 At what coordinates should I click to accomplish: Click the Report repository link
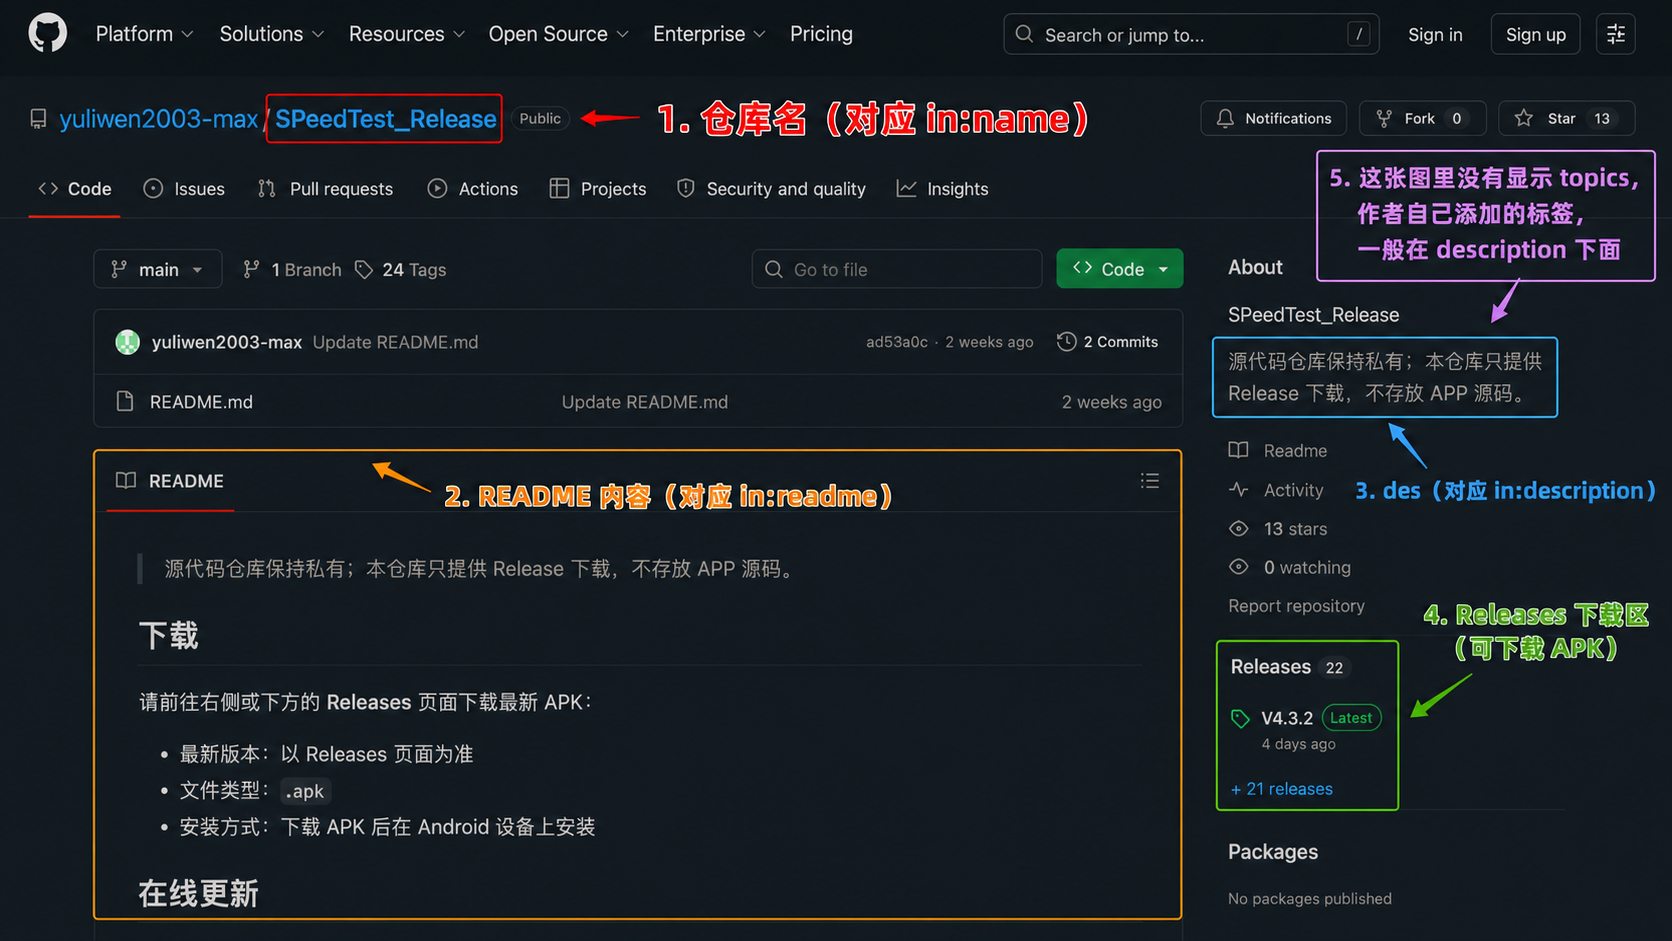tap(1296, 606)
